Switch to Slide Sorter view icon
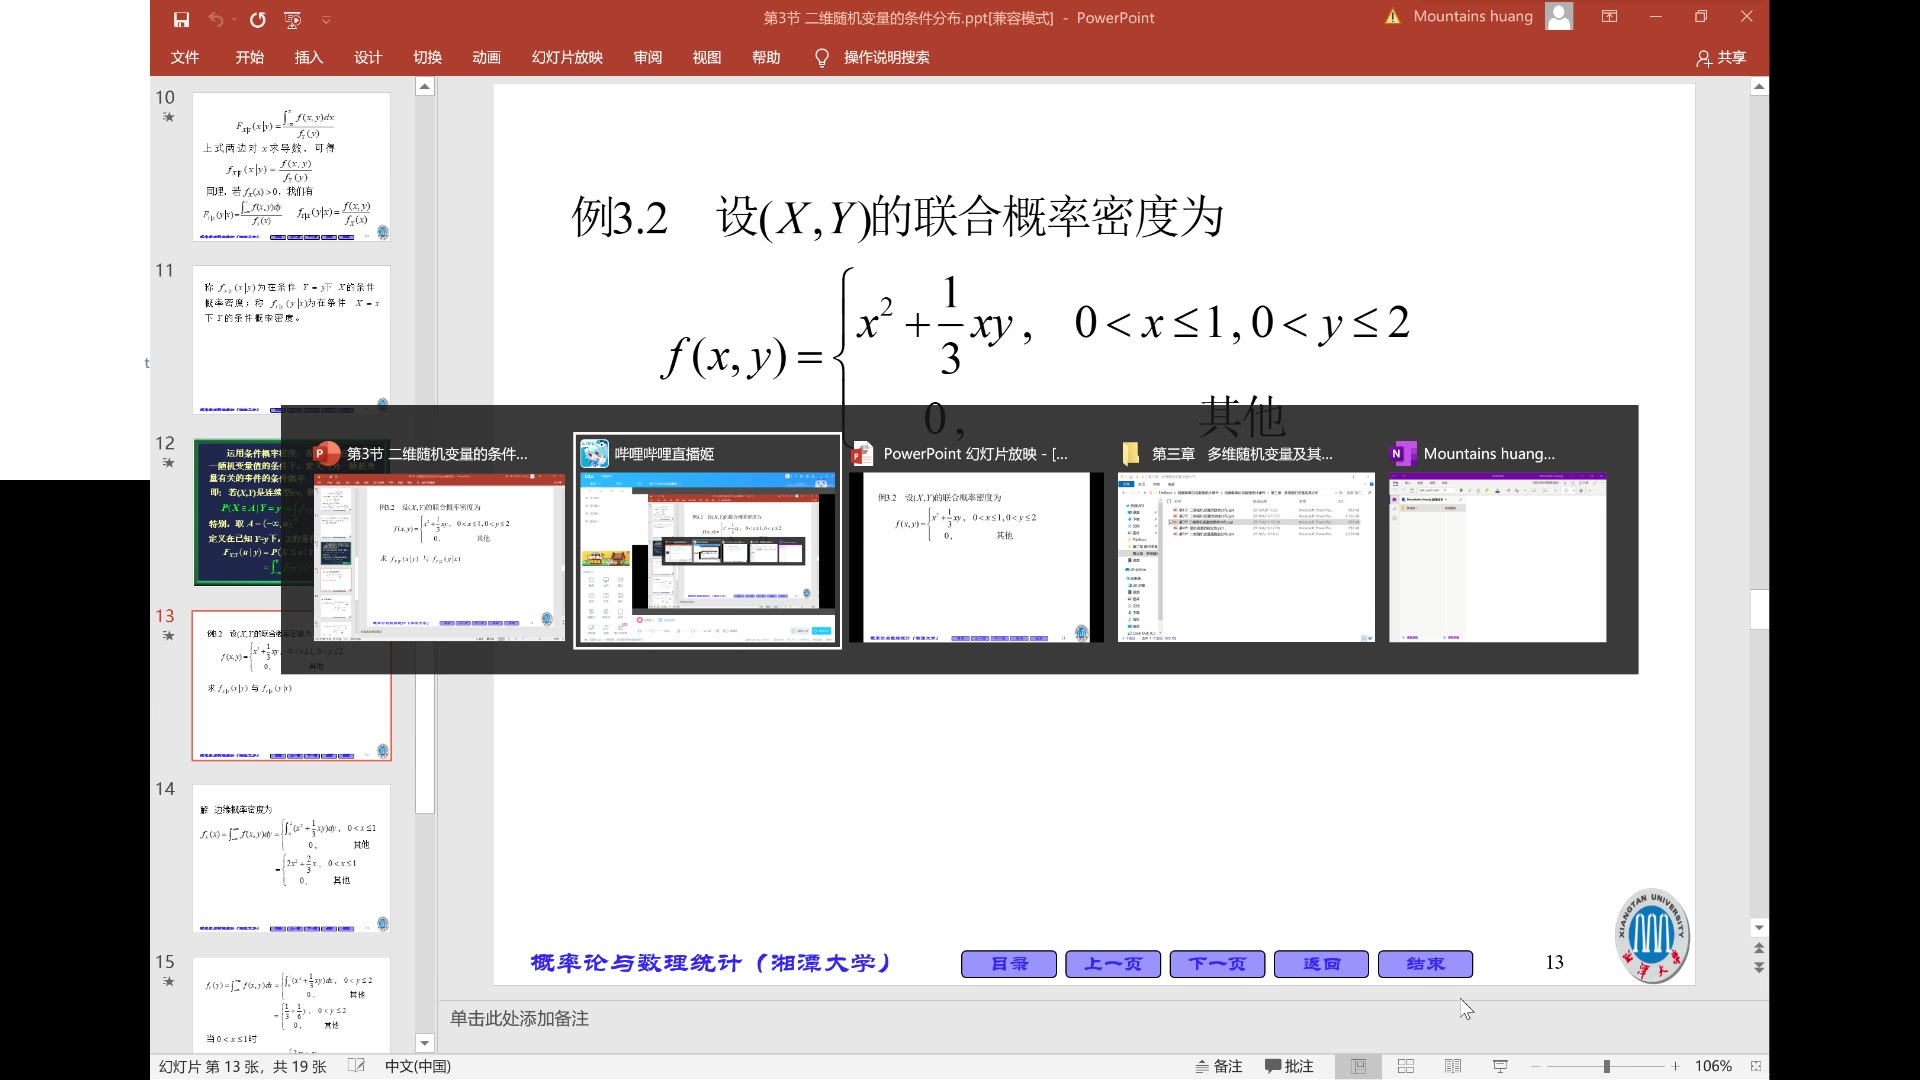Screen dimensions: 1920x1080 tap(1405, 1066)
